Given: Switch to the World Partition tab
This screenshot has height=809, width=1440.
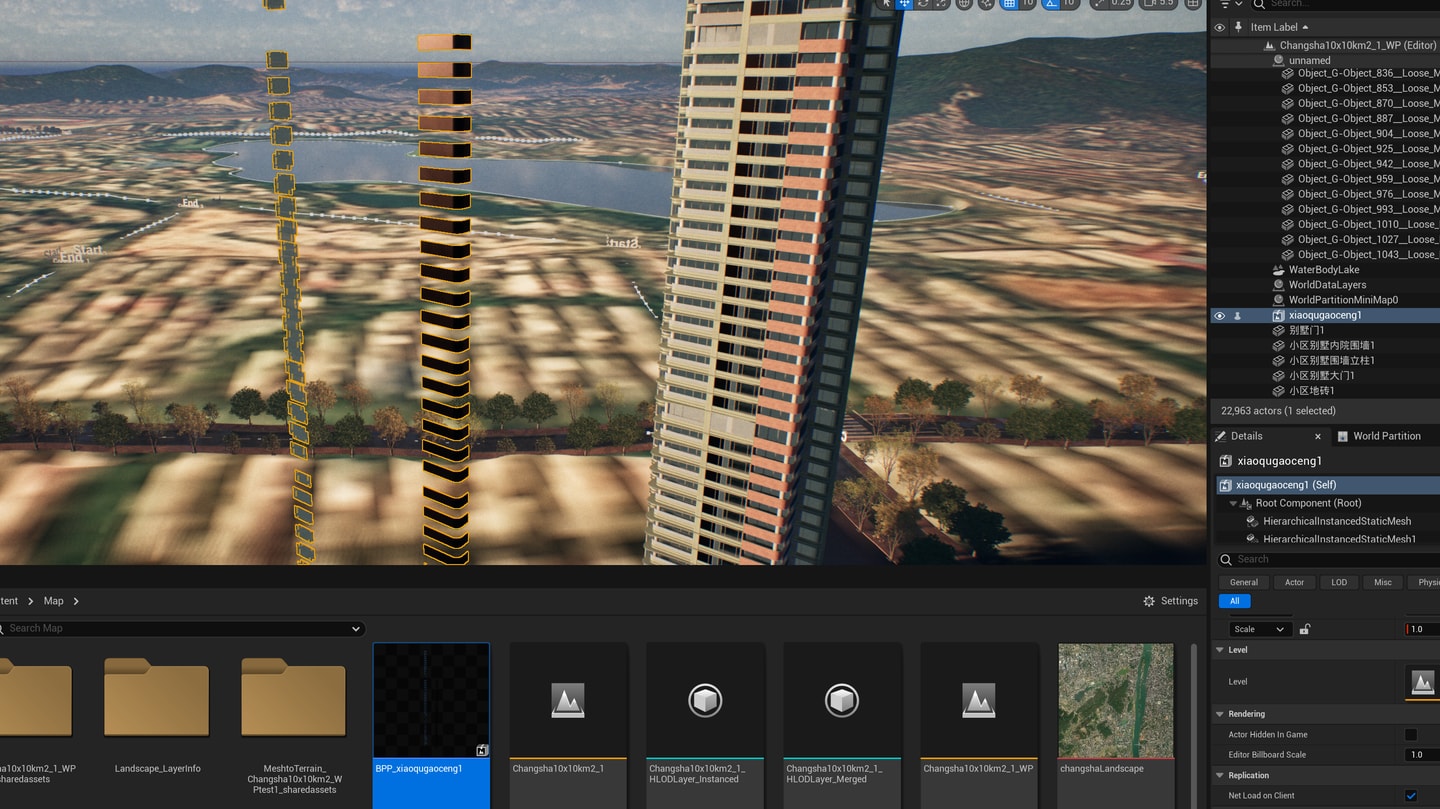Looking at the screenshot, I should coord(1386,436).
